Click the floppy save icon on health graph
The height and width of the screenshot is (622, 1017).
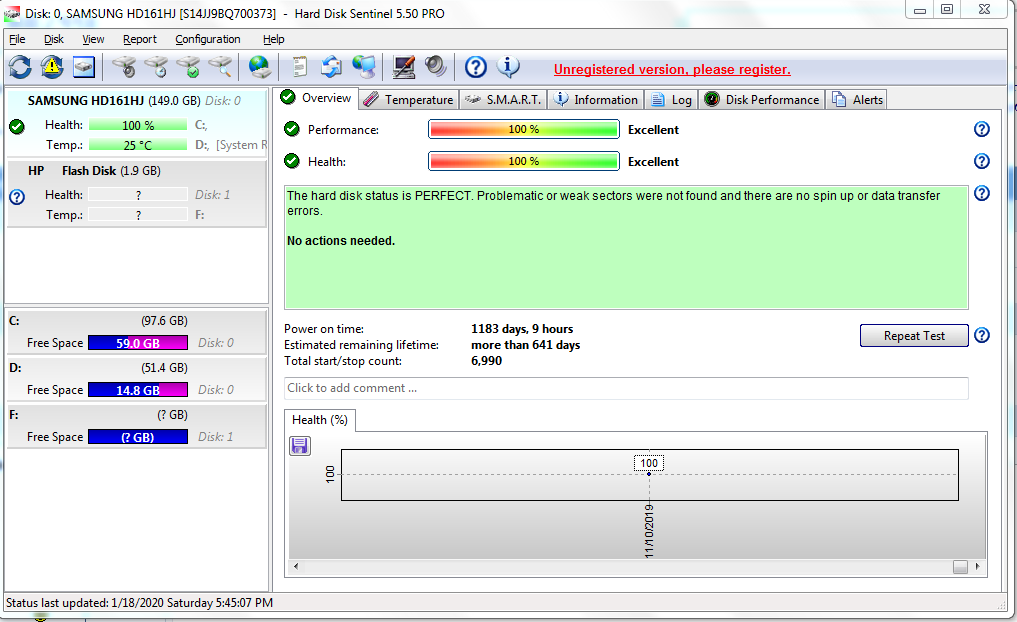coord(300,446)
